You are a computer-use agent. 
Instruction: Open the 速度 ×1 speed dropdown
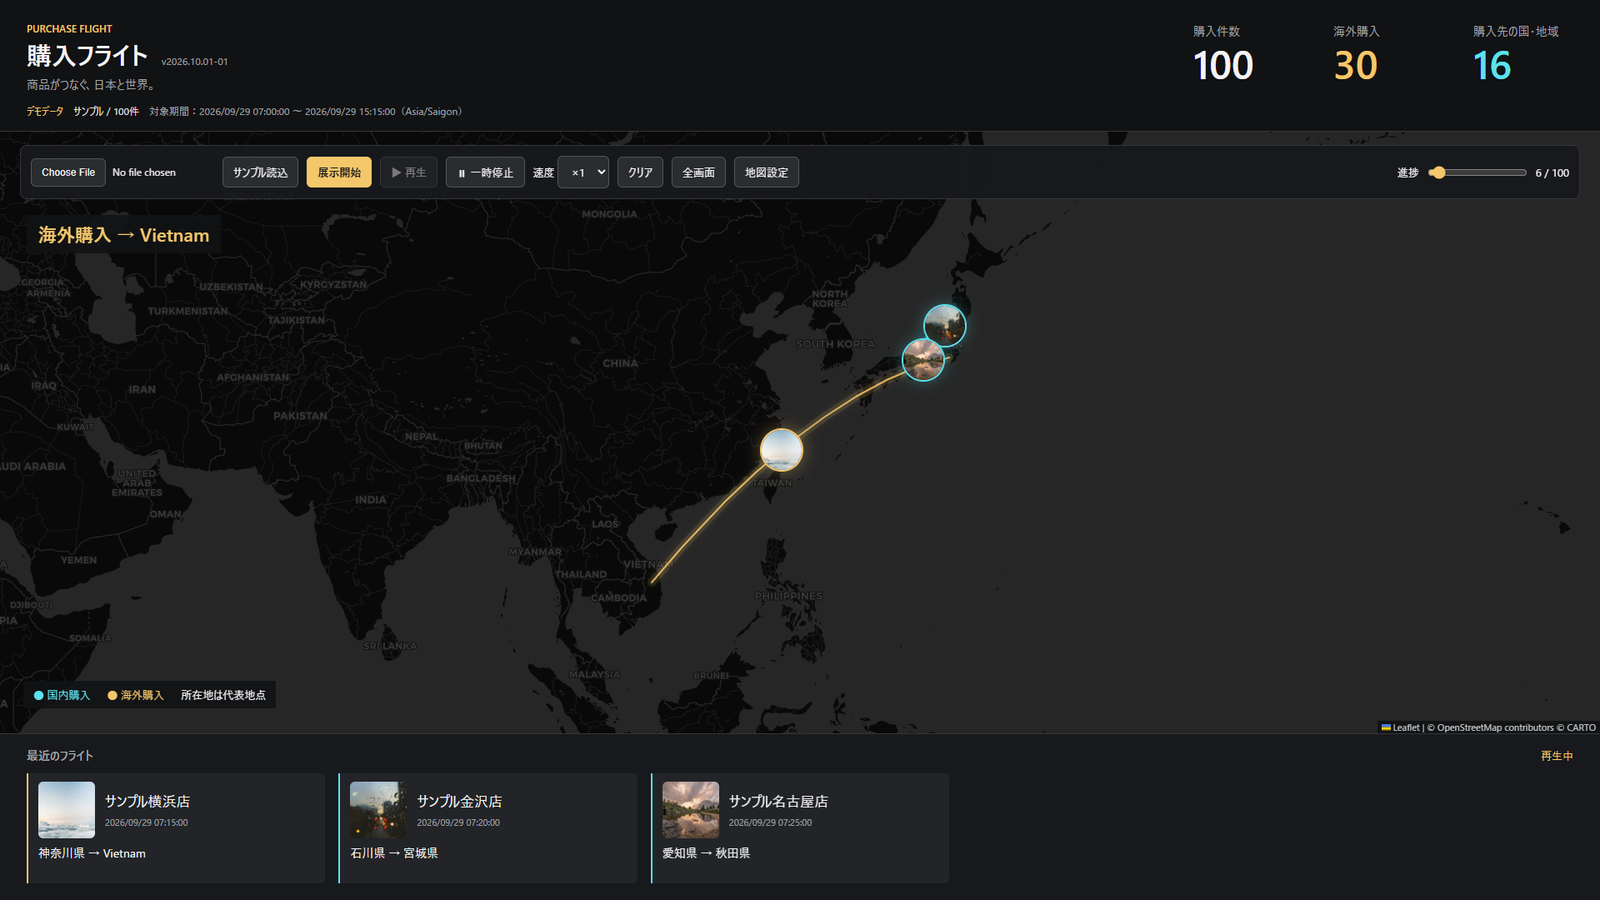(x=583, y=172)
